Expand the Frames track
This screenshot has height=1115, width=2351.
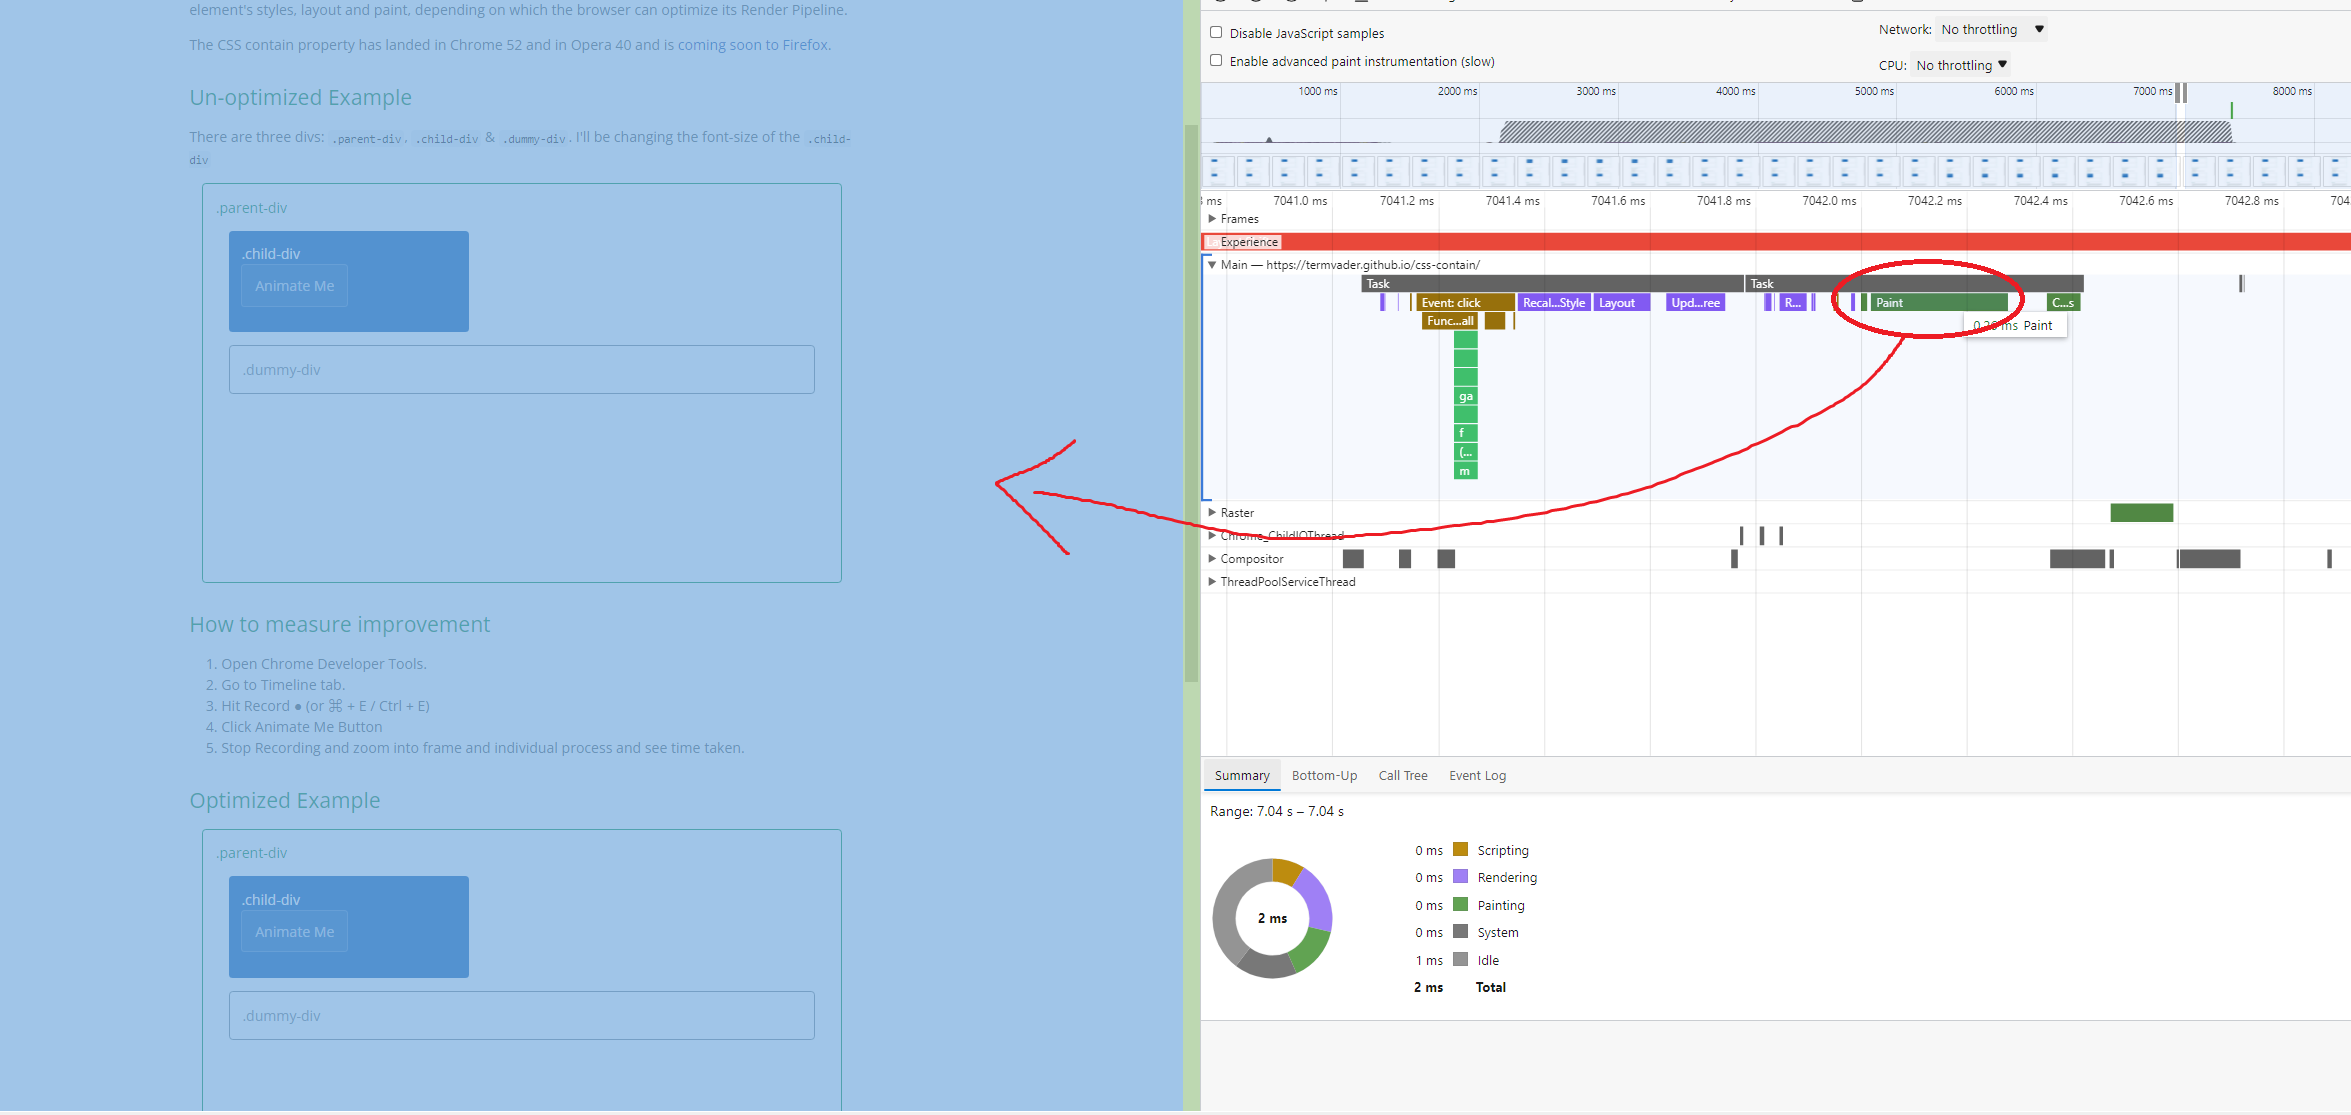[1212, 219]
